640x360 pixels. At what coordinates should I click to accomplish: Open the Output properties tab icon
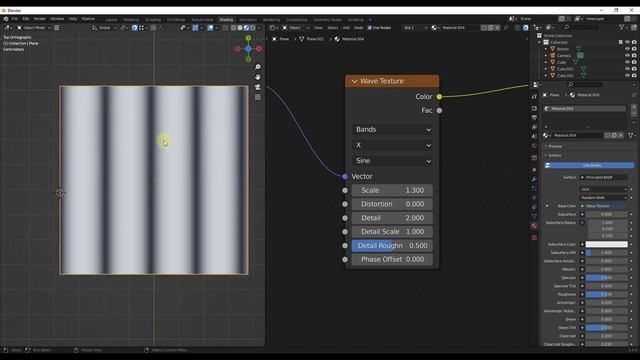(534, 118)
